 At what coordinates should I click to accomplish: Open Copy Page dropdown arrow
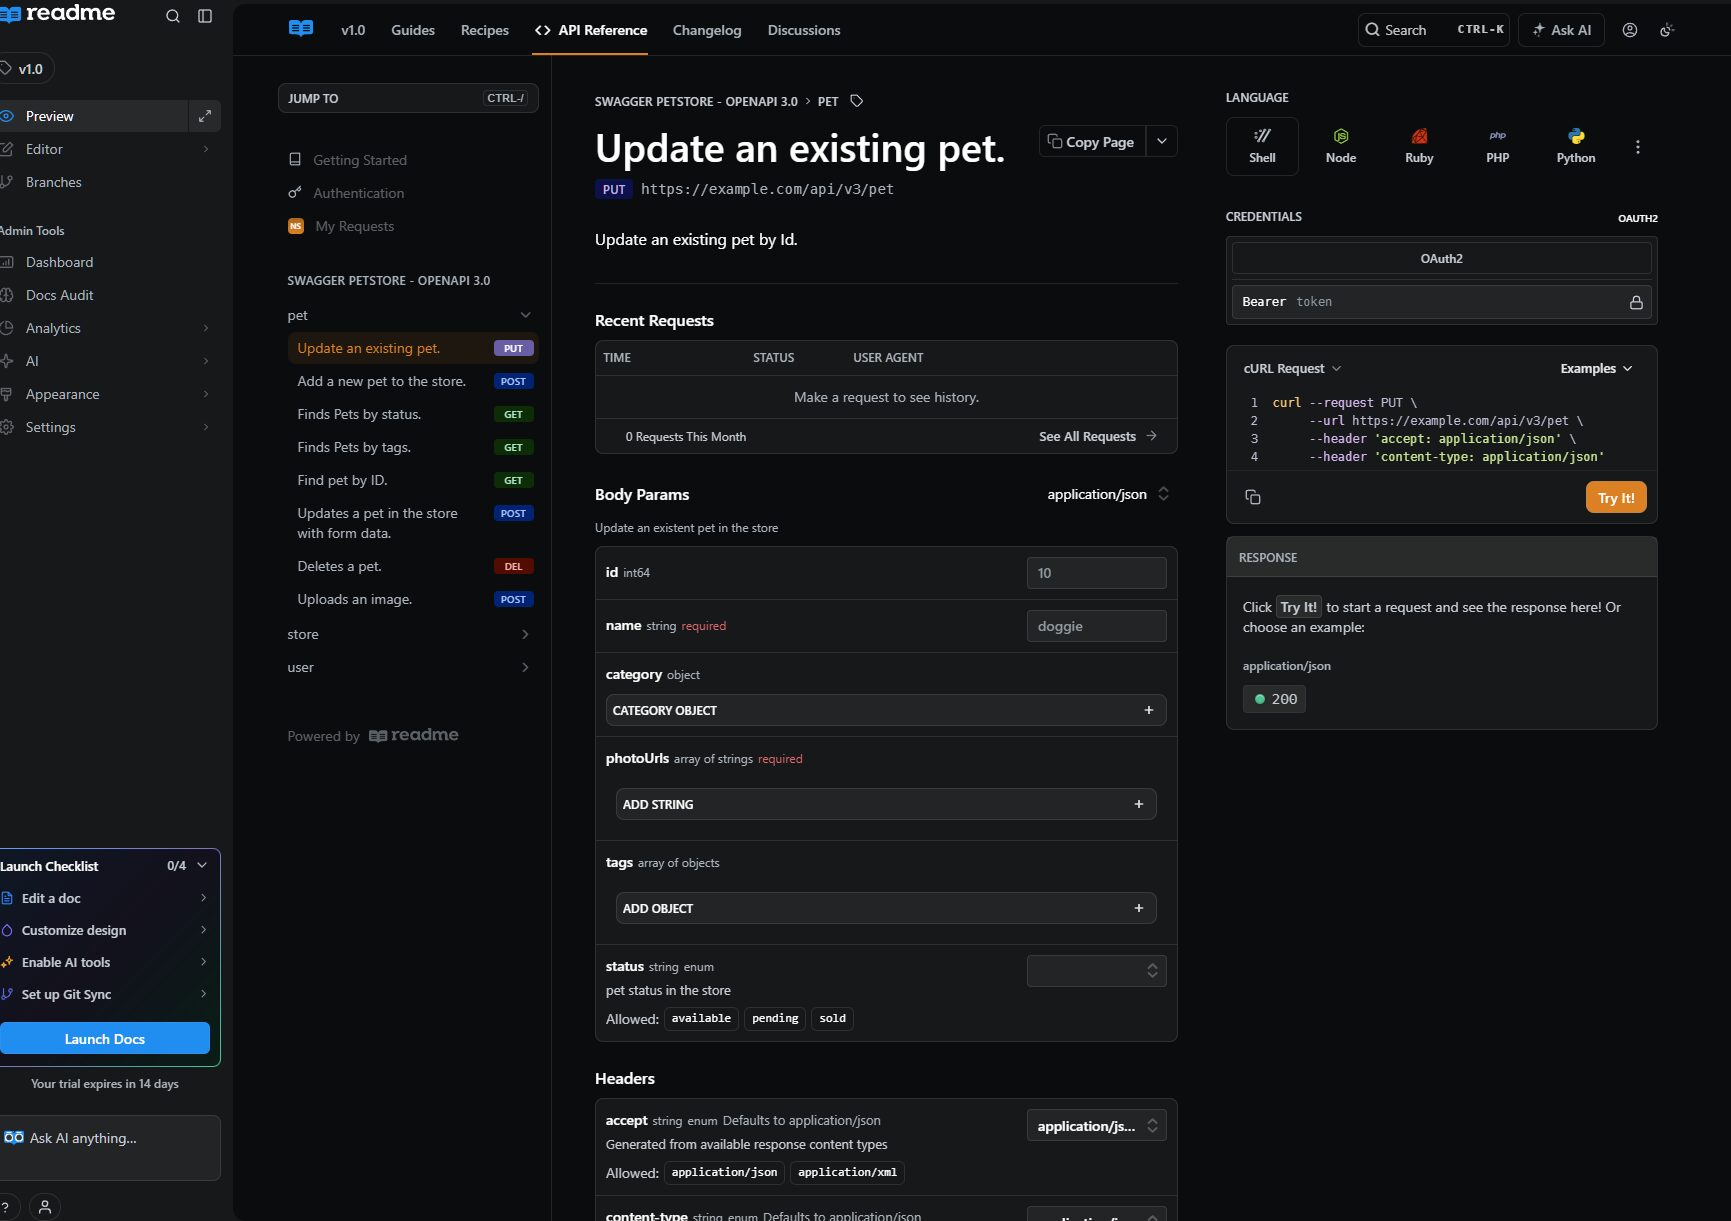(1162, 141)
